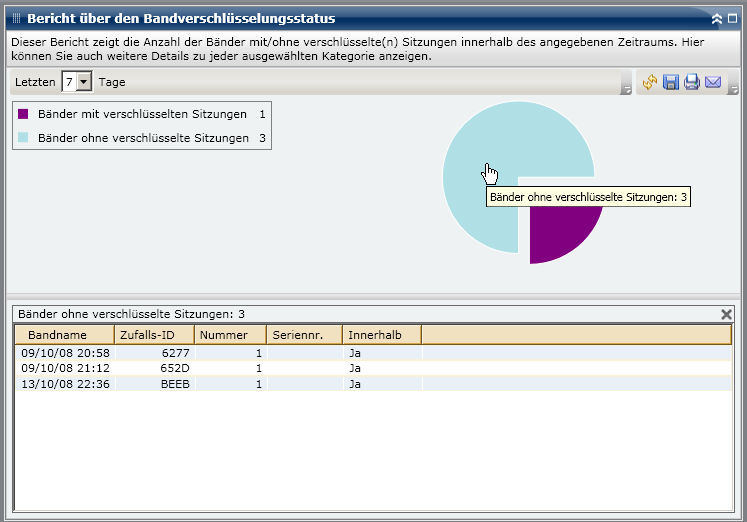Image resolution: width=747 pixels, height=522 pixels.
Task: Open the days filter toolbar options arrow
Action: [626, 90]
